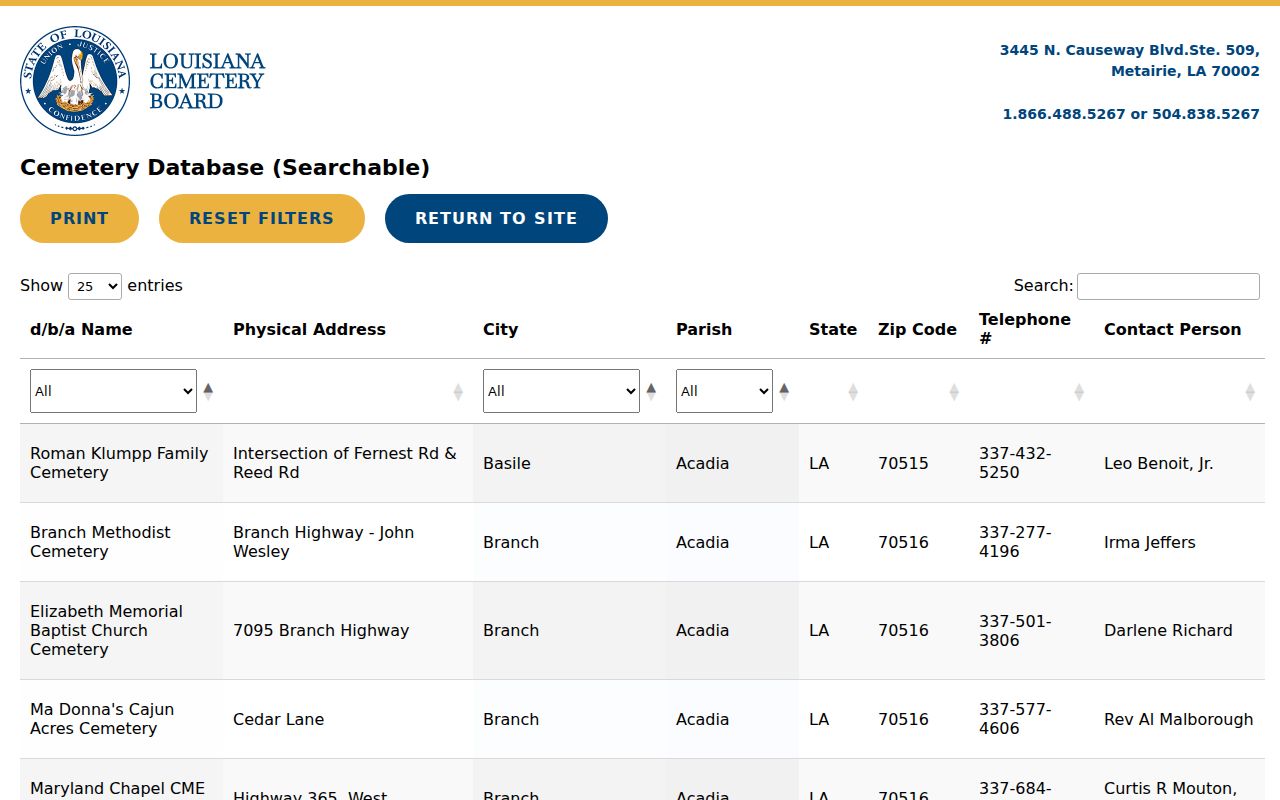Click the PRINT button
Screen dimensions: 1280x800
(x=79, y=218)
